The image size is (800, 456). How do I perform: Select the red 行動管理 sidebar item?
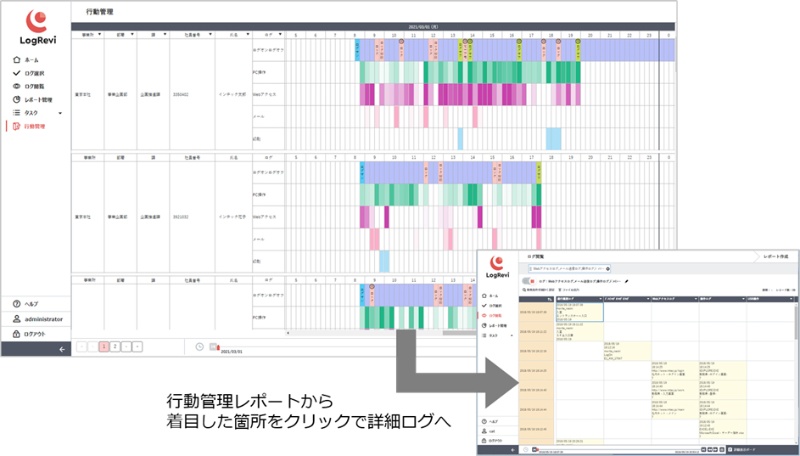(x=29, y=126)
